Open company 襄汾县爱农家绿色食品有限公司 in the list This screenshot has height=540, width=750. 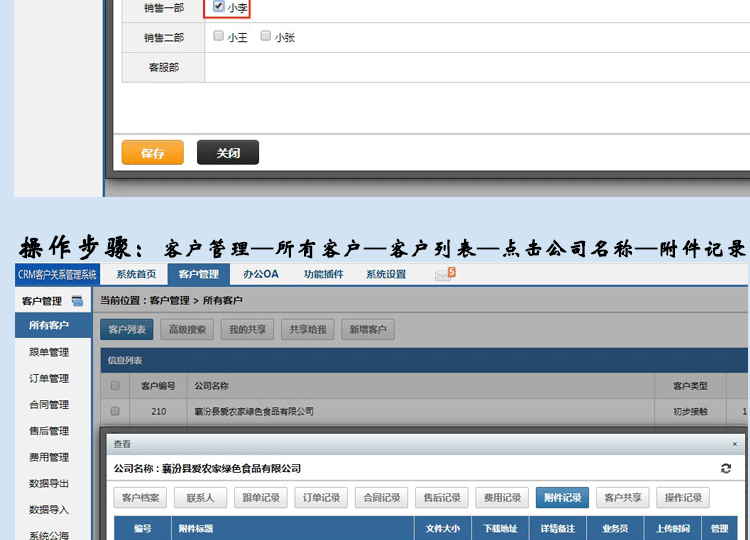click(254, 411)
